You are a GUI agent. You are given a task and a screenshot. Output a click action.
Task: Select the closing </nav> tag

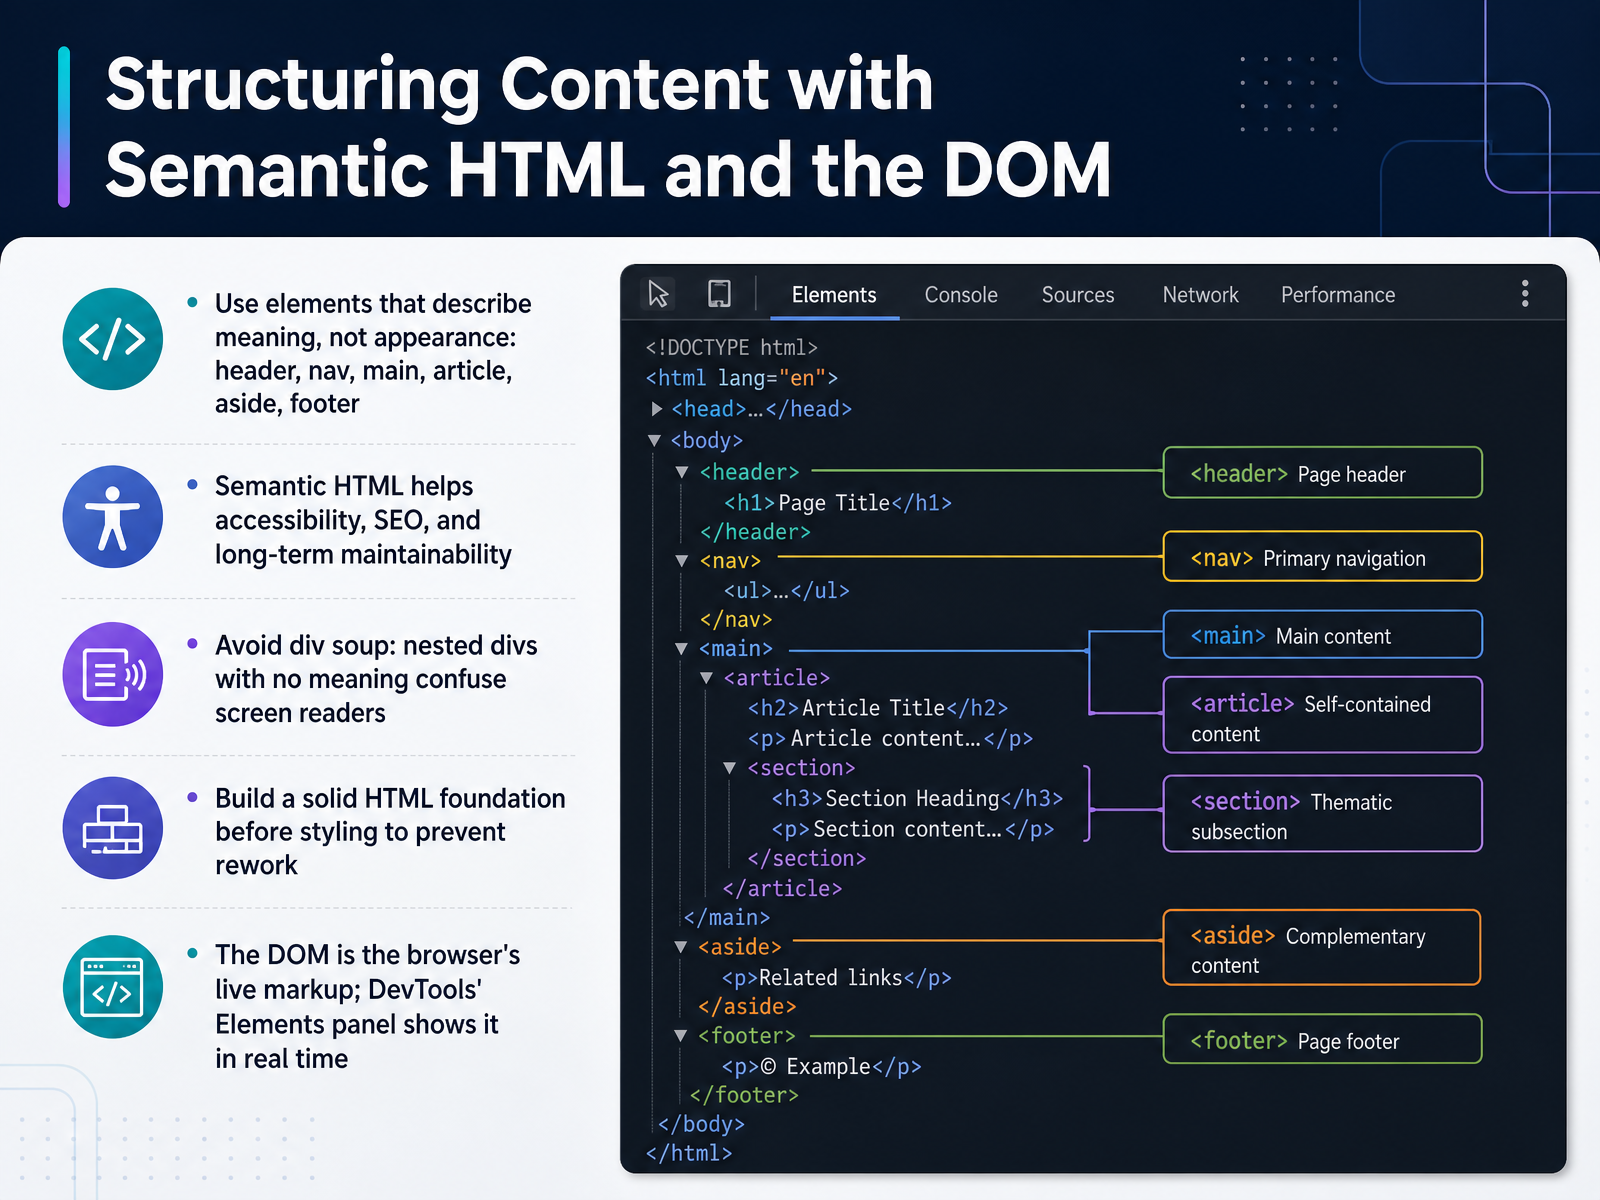(x=736, y=620)
